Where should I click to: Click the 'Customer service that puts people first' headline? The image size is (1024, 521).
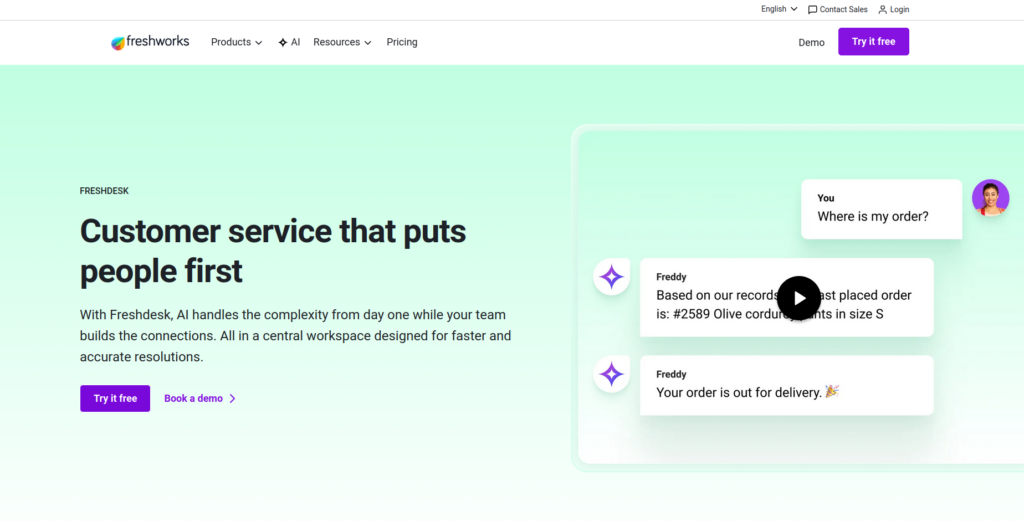pos(273,251)
